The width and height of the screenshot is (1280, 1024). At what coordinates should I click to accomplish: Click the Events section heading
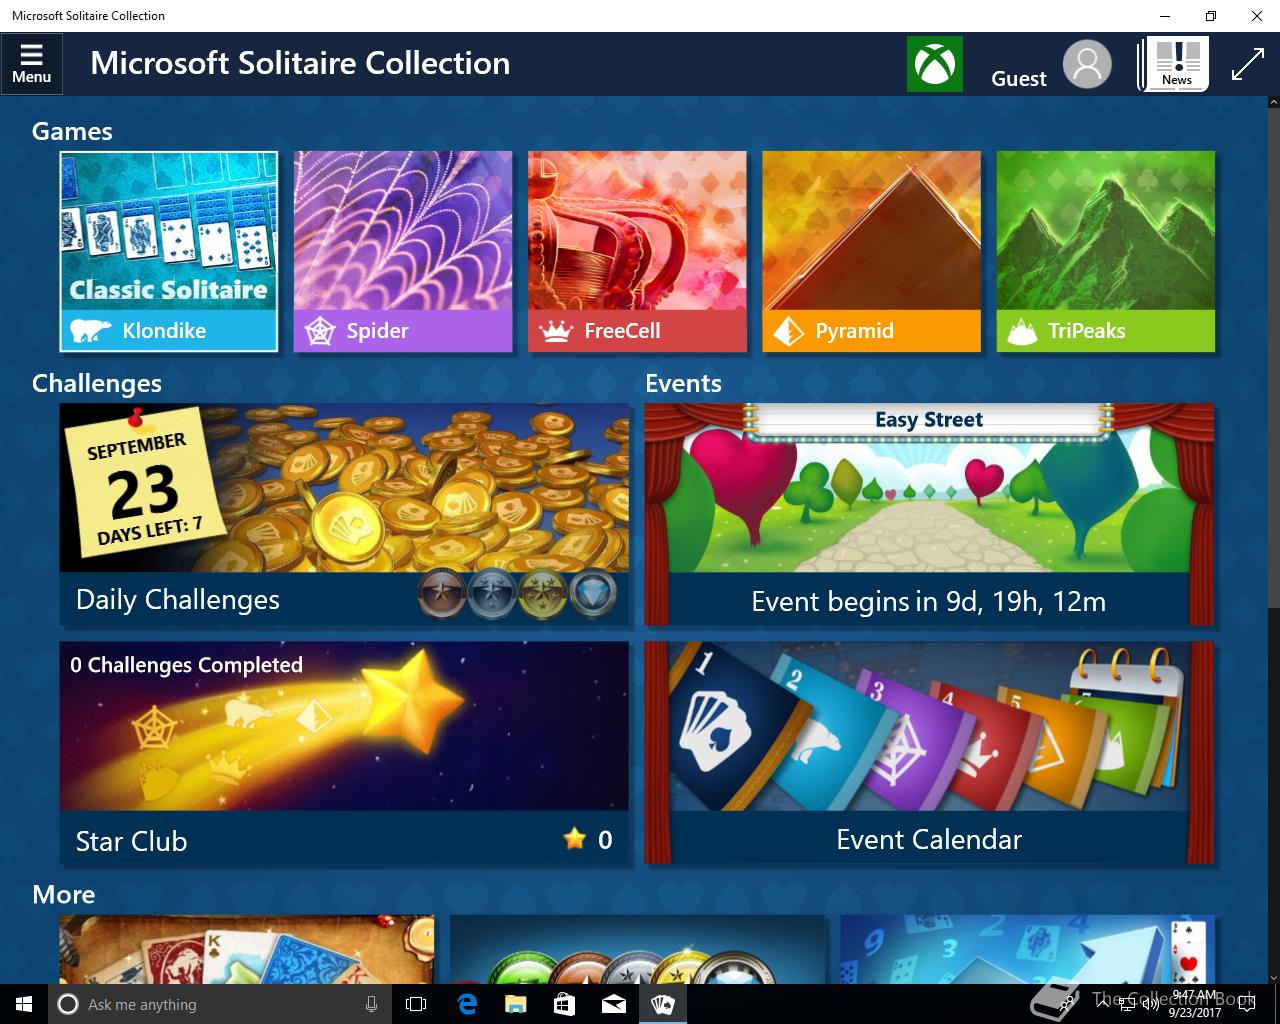683,383
